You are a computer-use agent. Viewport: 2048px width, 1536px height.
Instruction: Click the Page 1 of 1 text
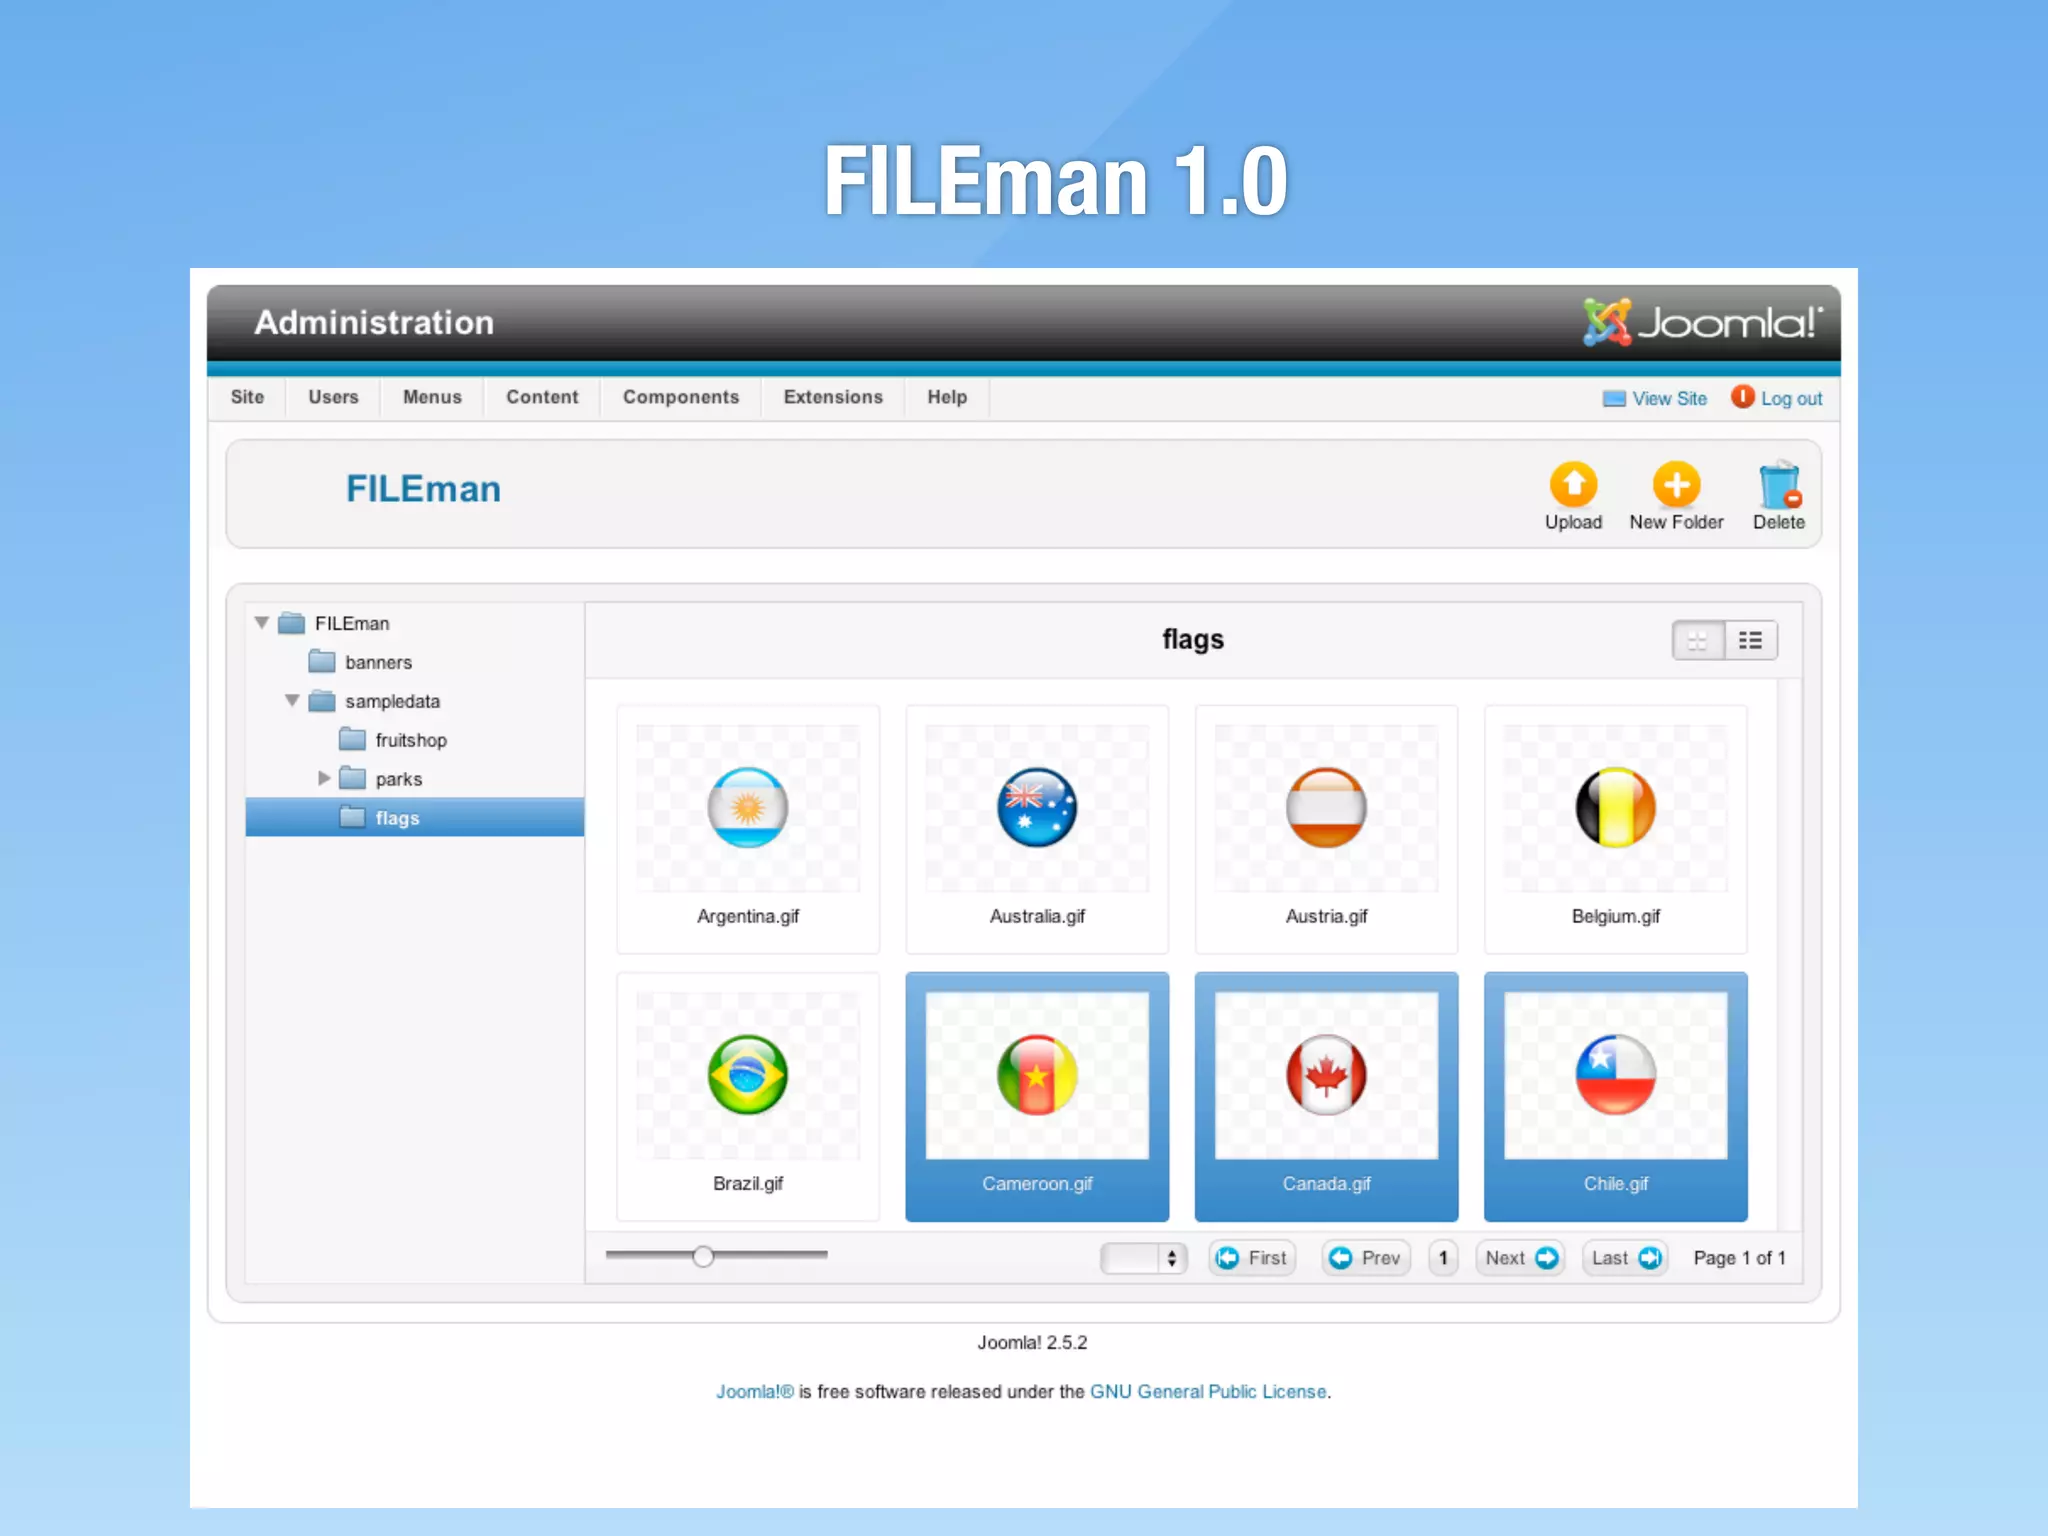coord(1739,1258)
